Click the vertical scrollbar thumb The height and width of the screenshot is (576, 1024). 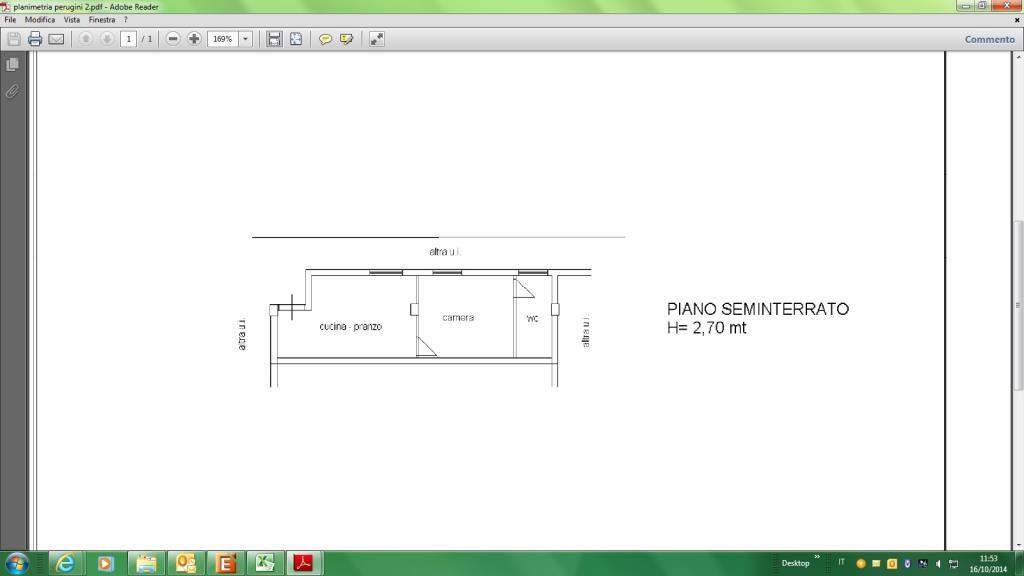tap(1018, 305)
